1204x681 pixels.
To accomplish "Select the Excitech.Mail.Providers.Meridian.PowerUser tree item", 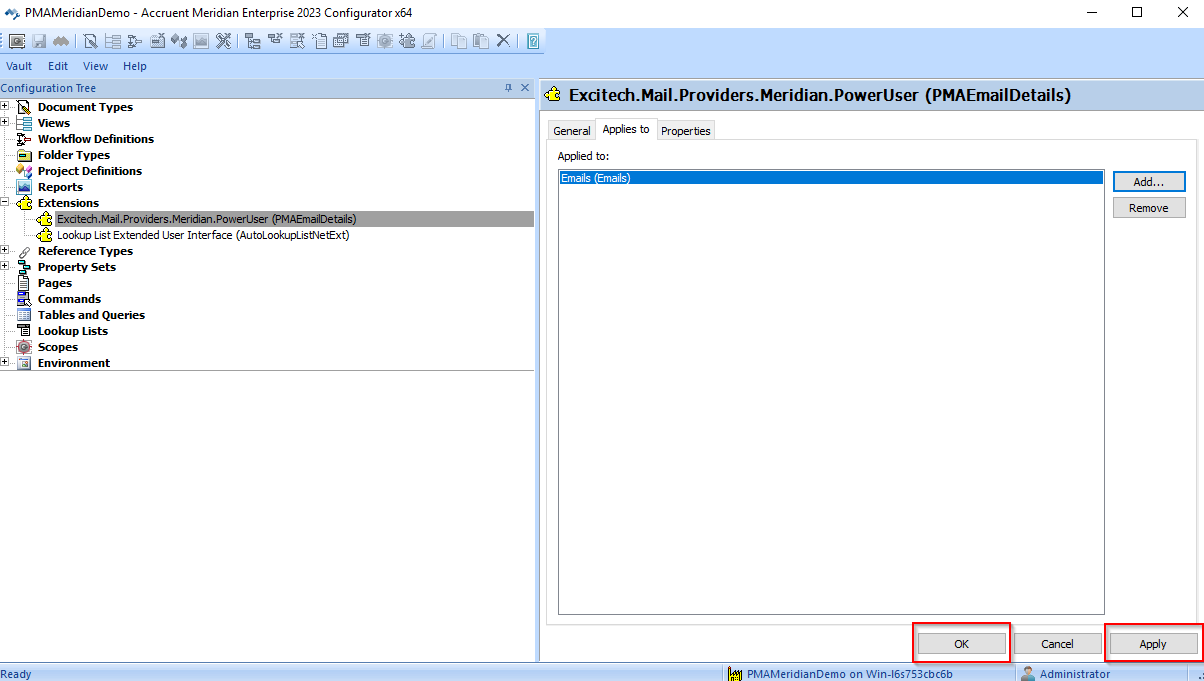I will click(207, 219).
